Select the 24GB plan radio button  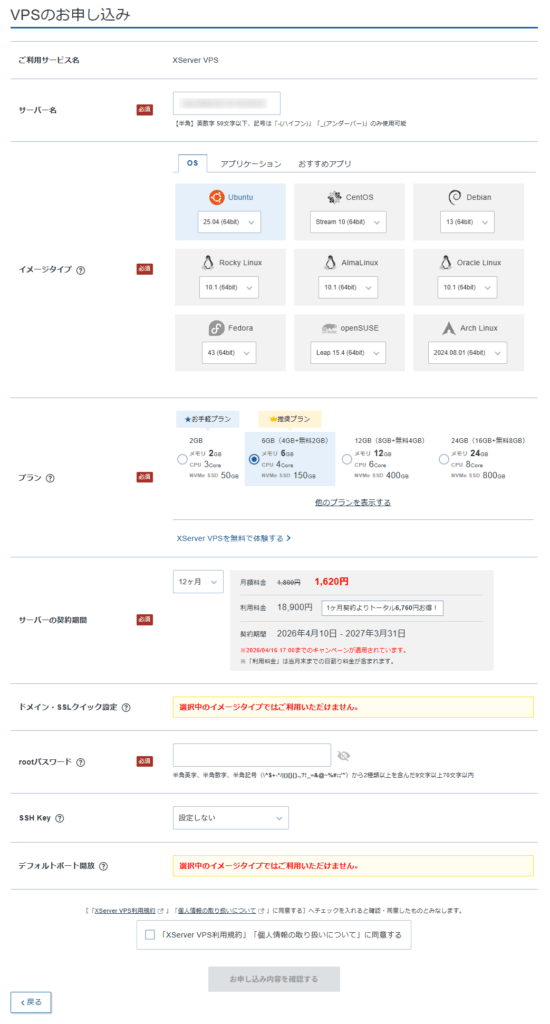click(444, 460)
